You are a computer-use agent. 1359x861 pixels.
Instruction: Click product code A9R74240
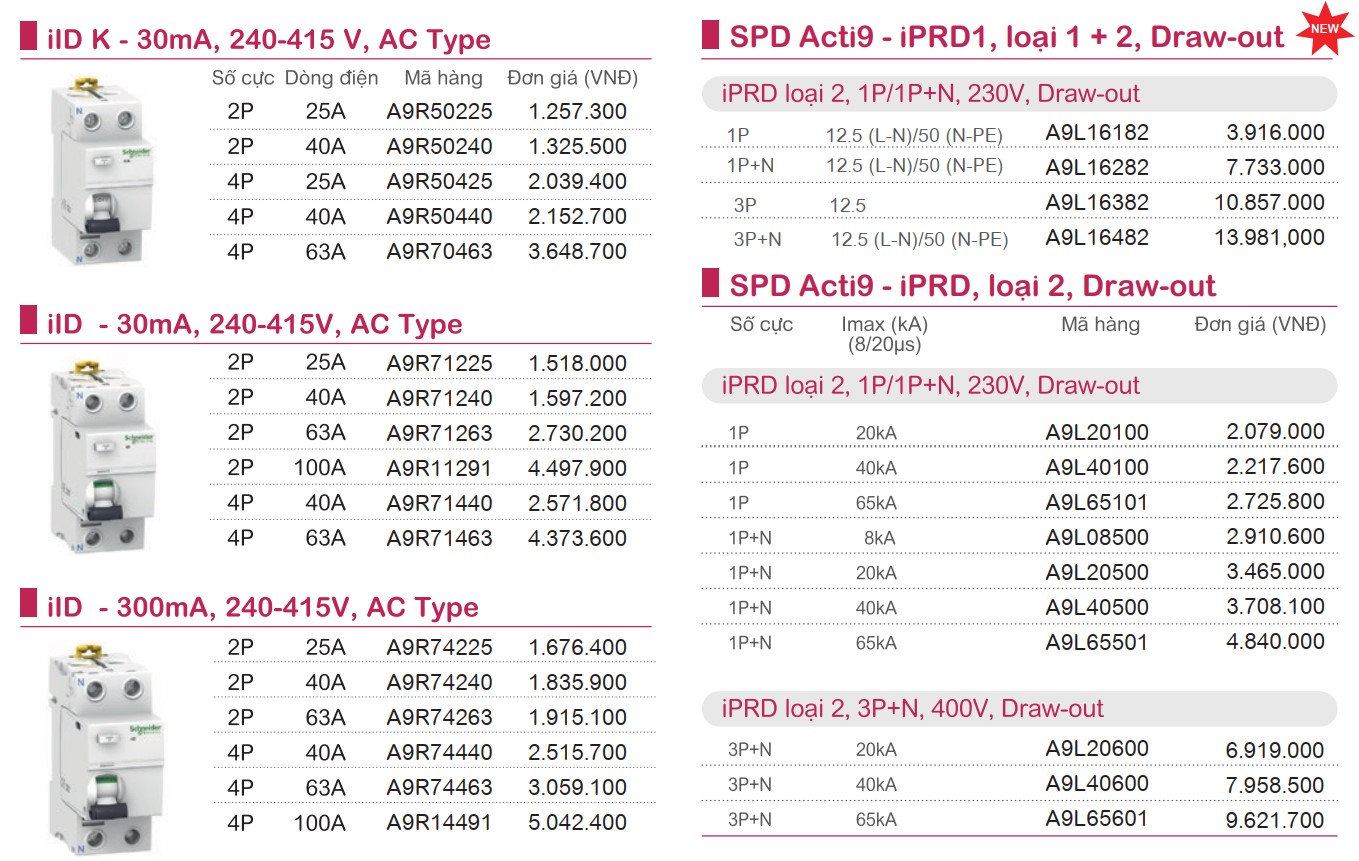(440, 683)
